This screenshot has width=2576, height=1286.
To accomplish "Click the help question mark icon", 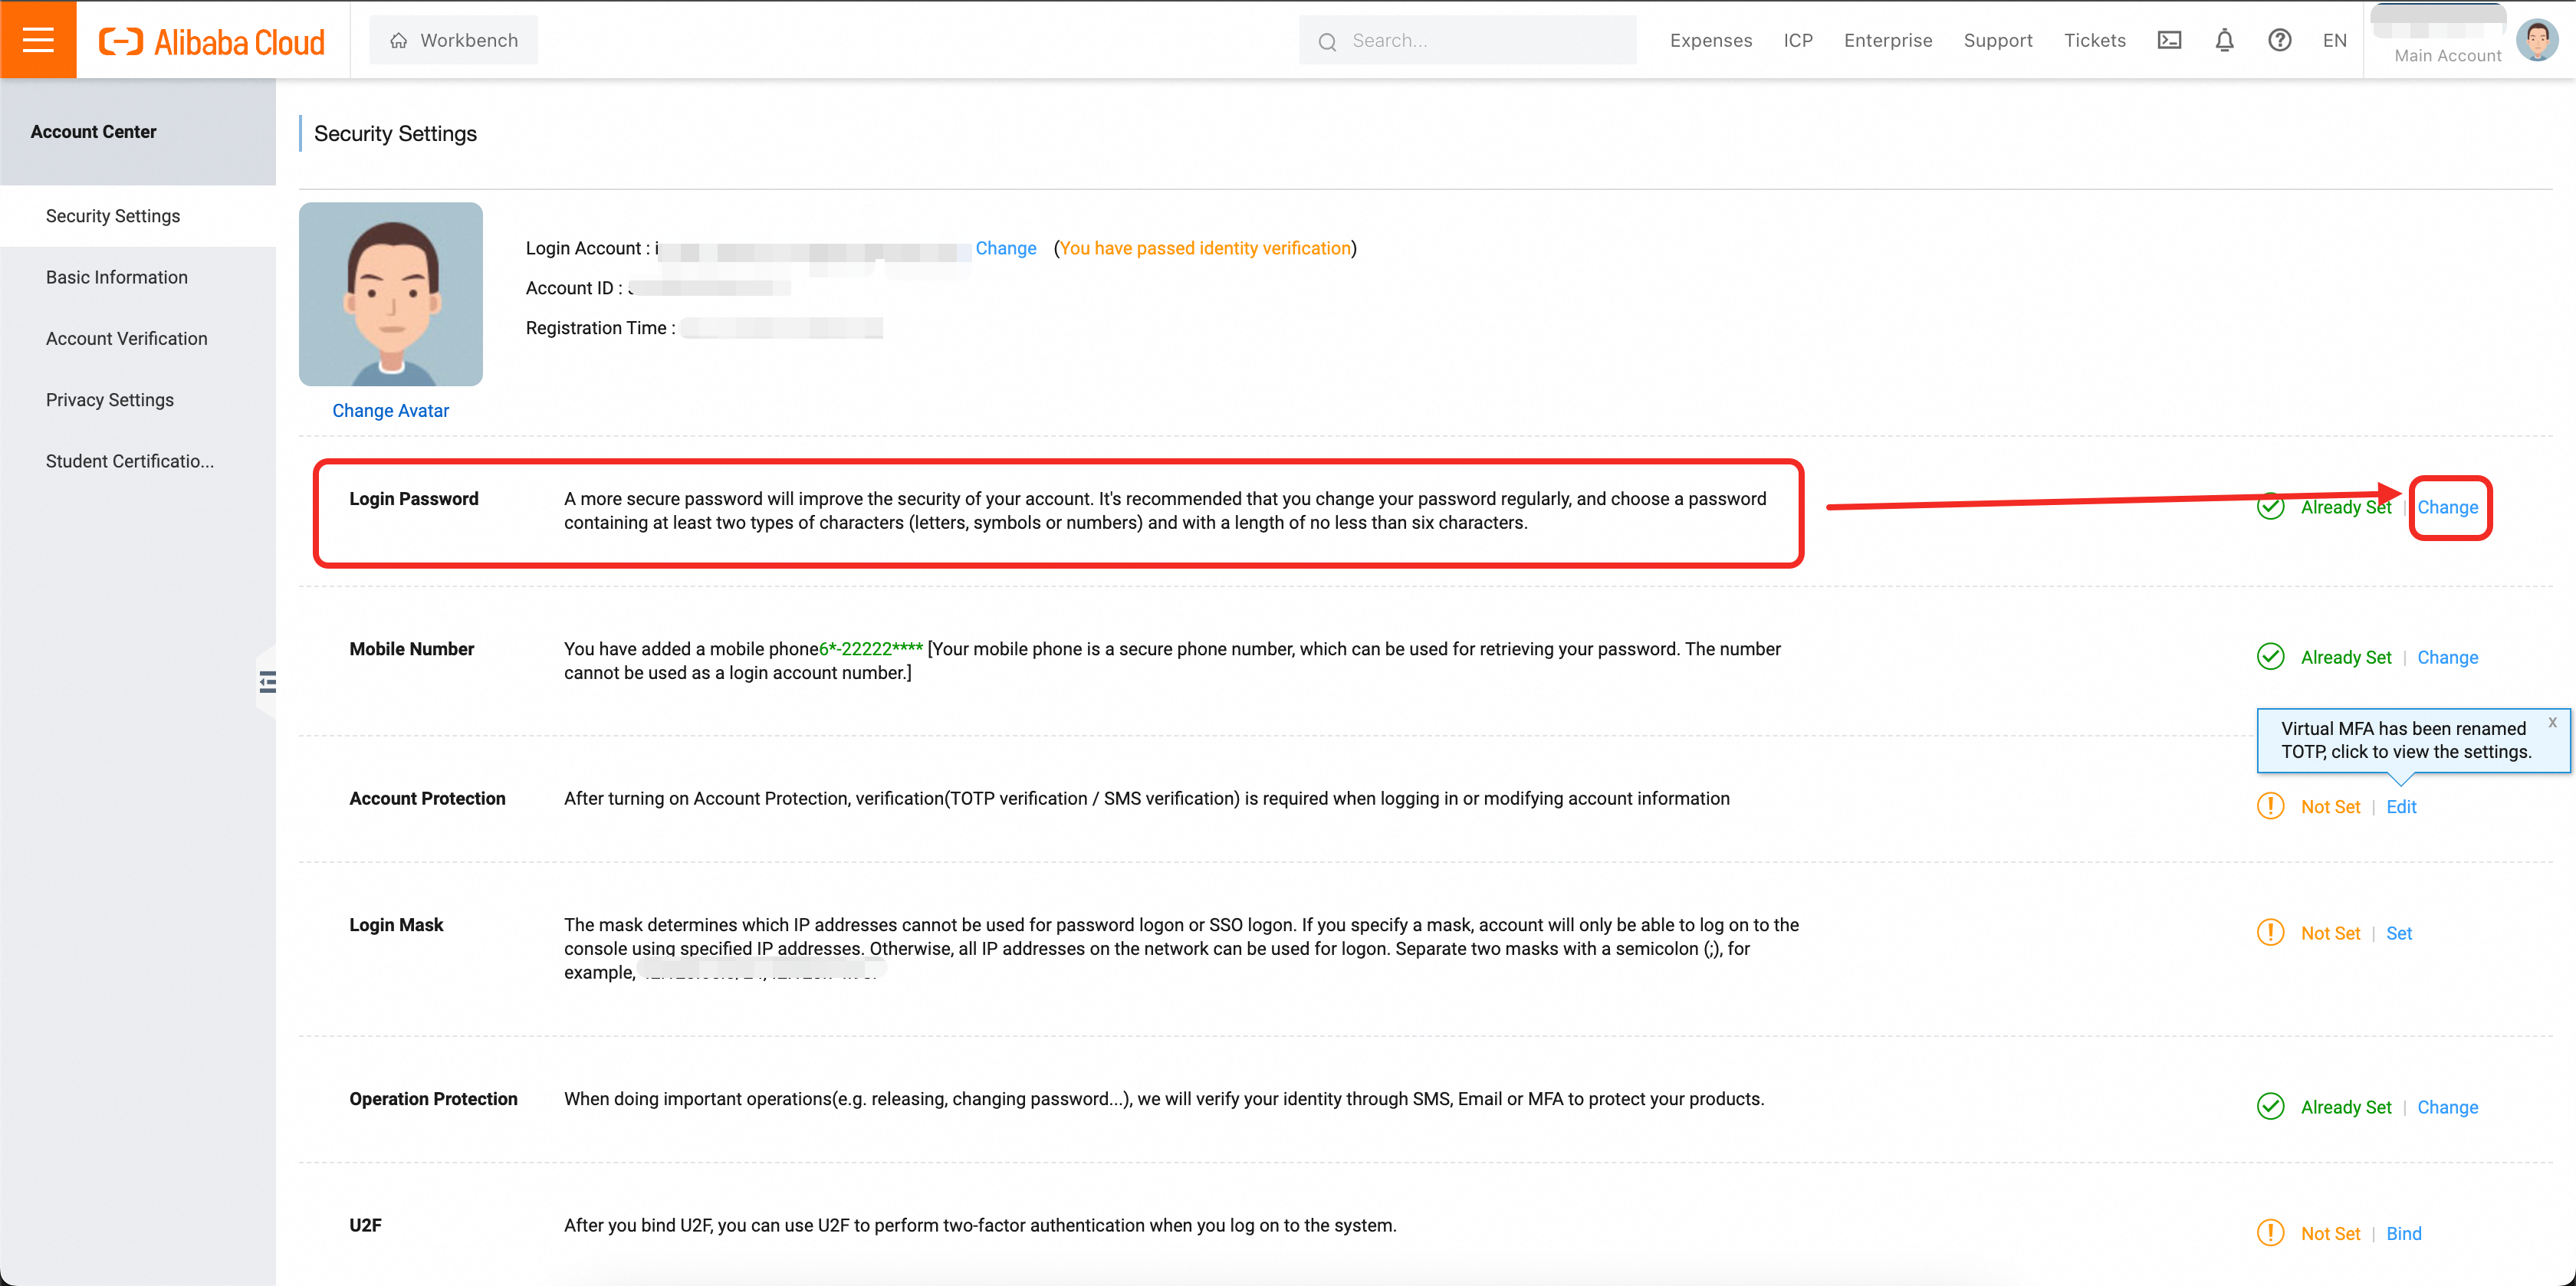I will point(2279,40).
